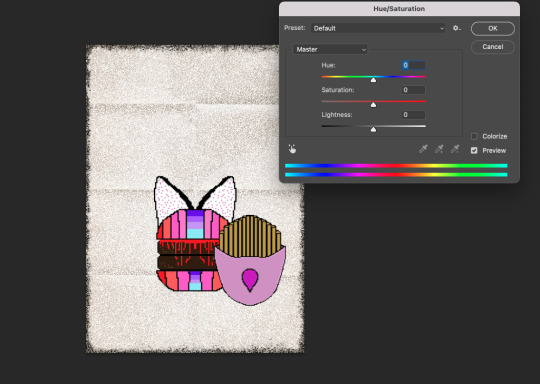
Task: Click the preset options gear icon
Action: point(457,28)
